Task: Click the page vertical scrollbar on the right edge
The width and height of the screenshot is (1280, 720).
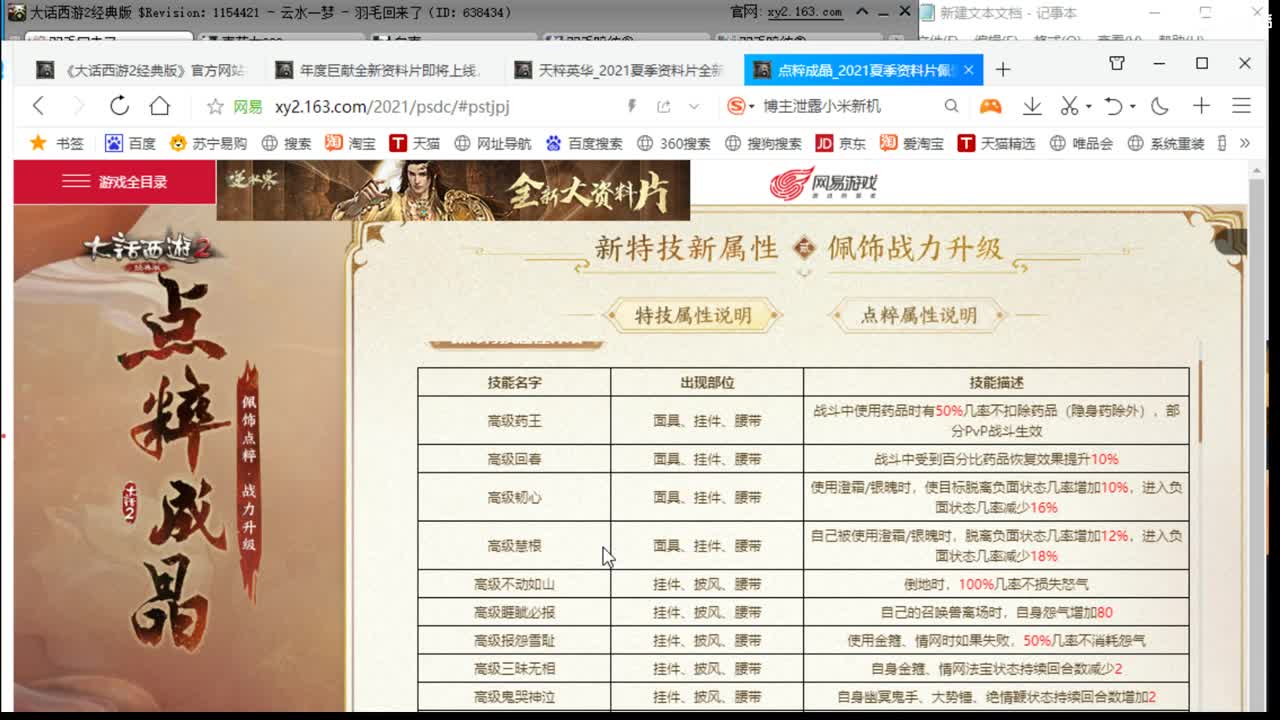Action: pos(1257,440)
